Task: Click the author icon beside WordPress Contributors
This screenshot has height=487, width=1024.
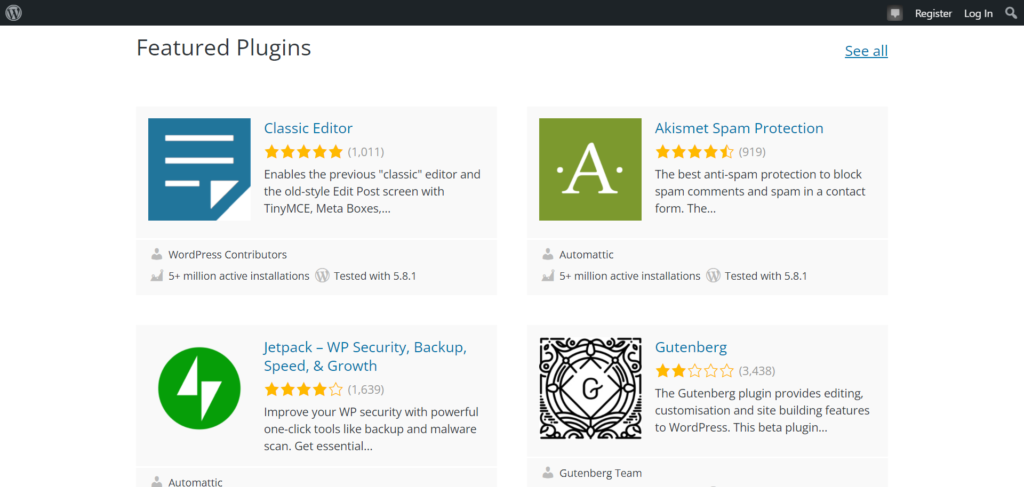Action: (x=157, y=254)
